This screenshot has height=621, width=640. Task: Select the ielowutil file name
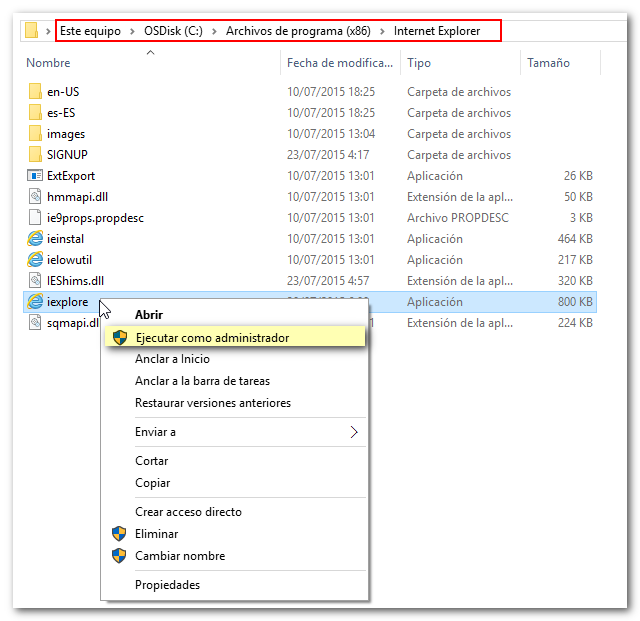69,260
